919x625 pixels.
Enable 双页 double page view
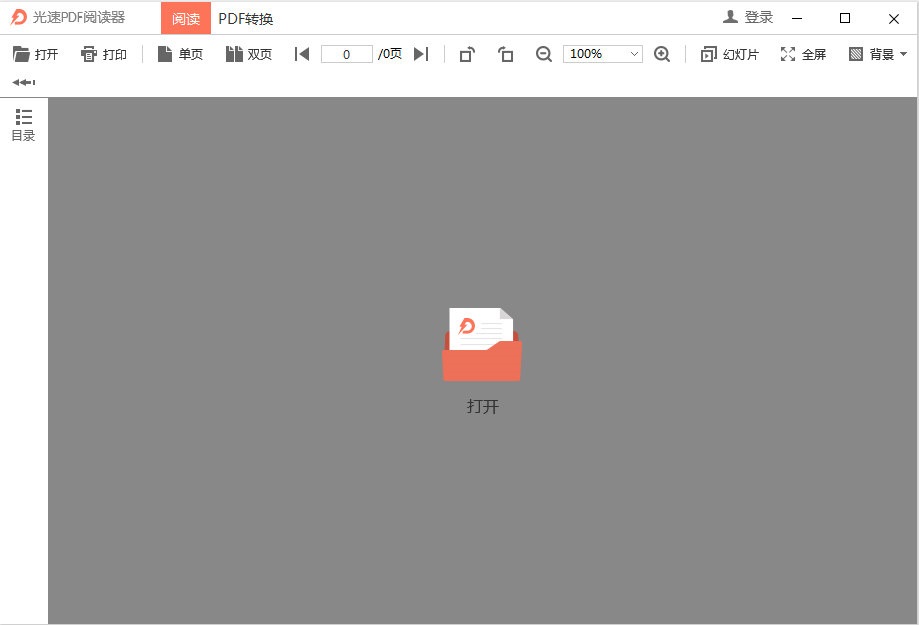(247, 54)
